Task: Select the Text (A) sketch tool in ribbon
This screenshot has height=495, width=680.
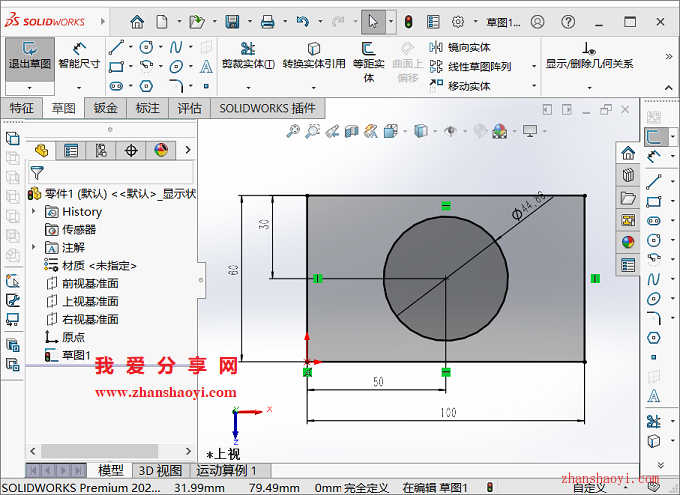Action: (206, 66)
